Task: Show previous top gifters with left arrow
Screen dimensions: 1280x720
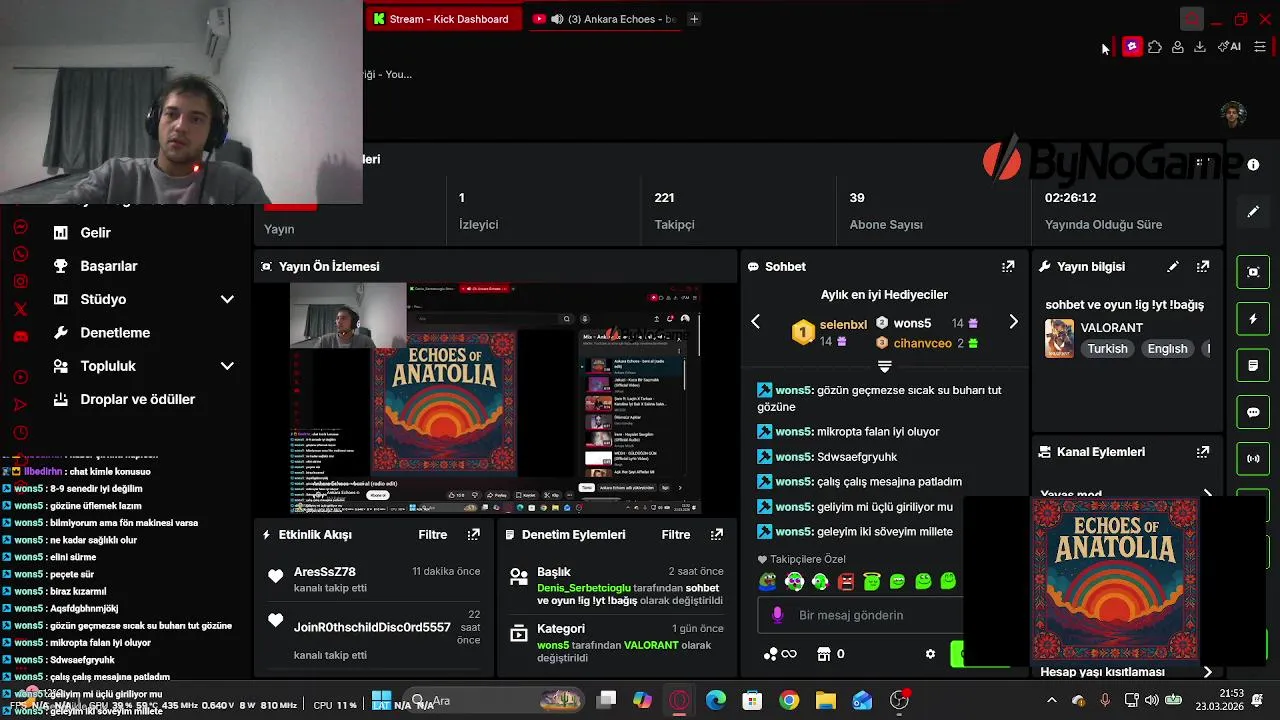Action: [756, 322]
